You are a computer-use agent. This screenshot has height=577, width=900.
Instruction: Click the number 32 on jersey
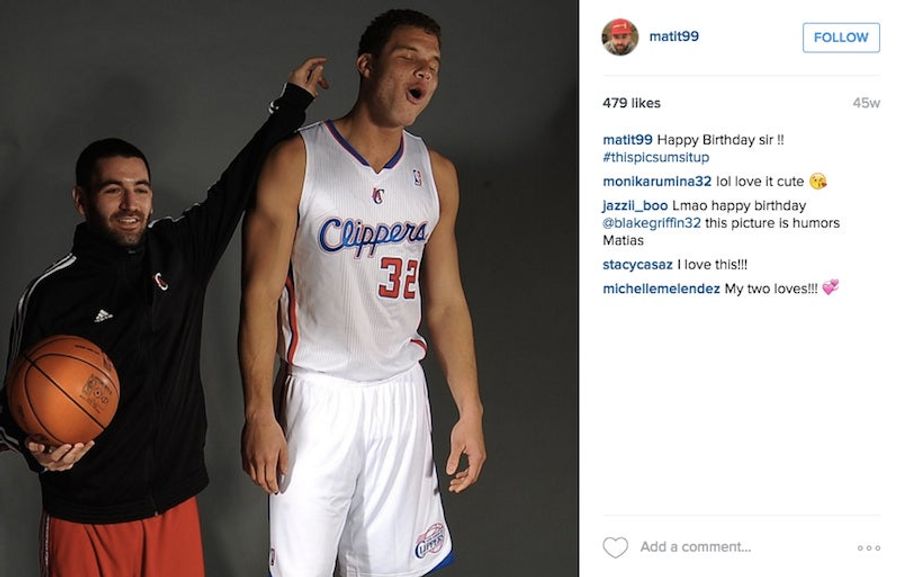(399, 278)
